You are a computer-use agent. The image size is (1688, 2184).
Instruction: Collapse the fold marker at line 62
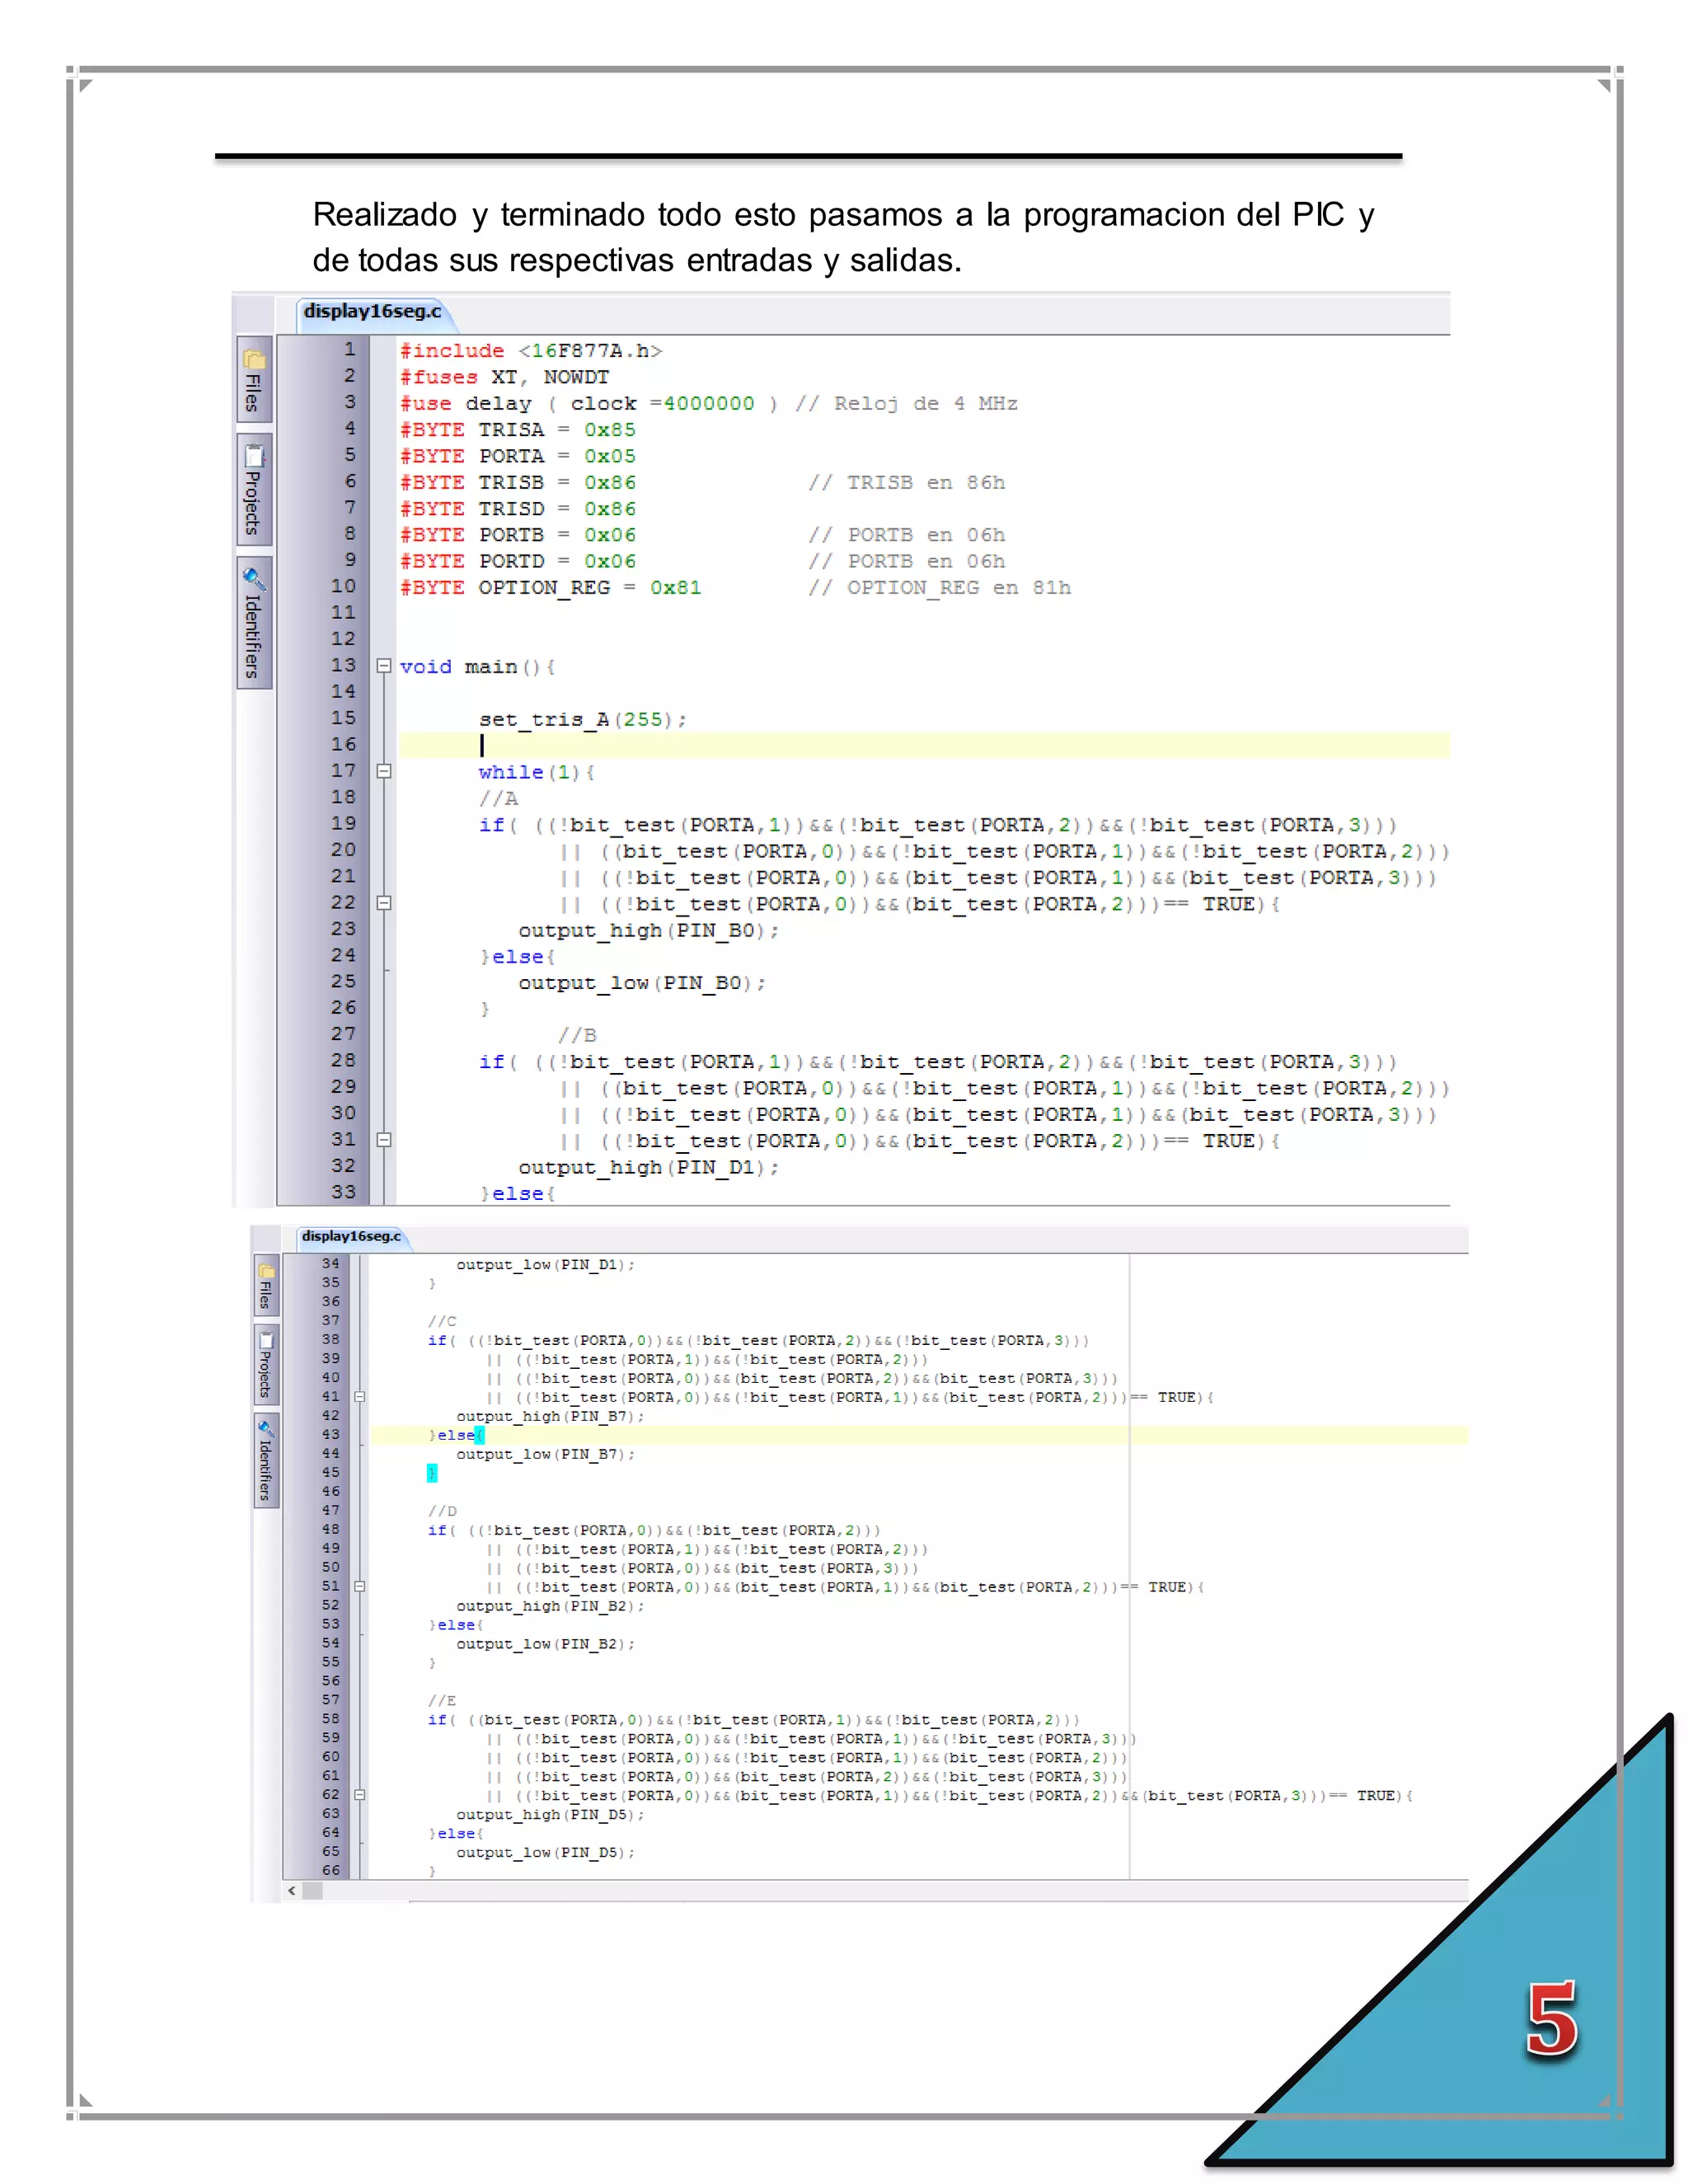tap(359, 1795)
